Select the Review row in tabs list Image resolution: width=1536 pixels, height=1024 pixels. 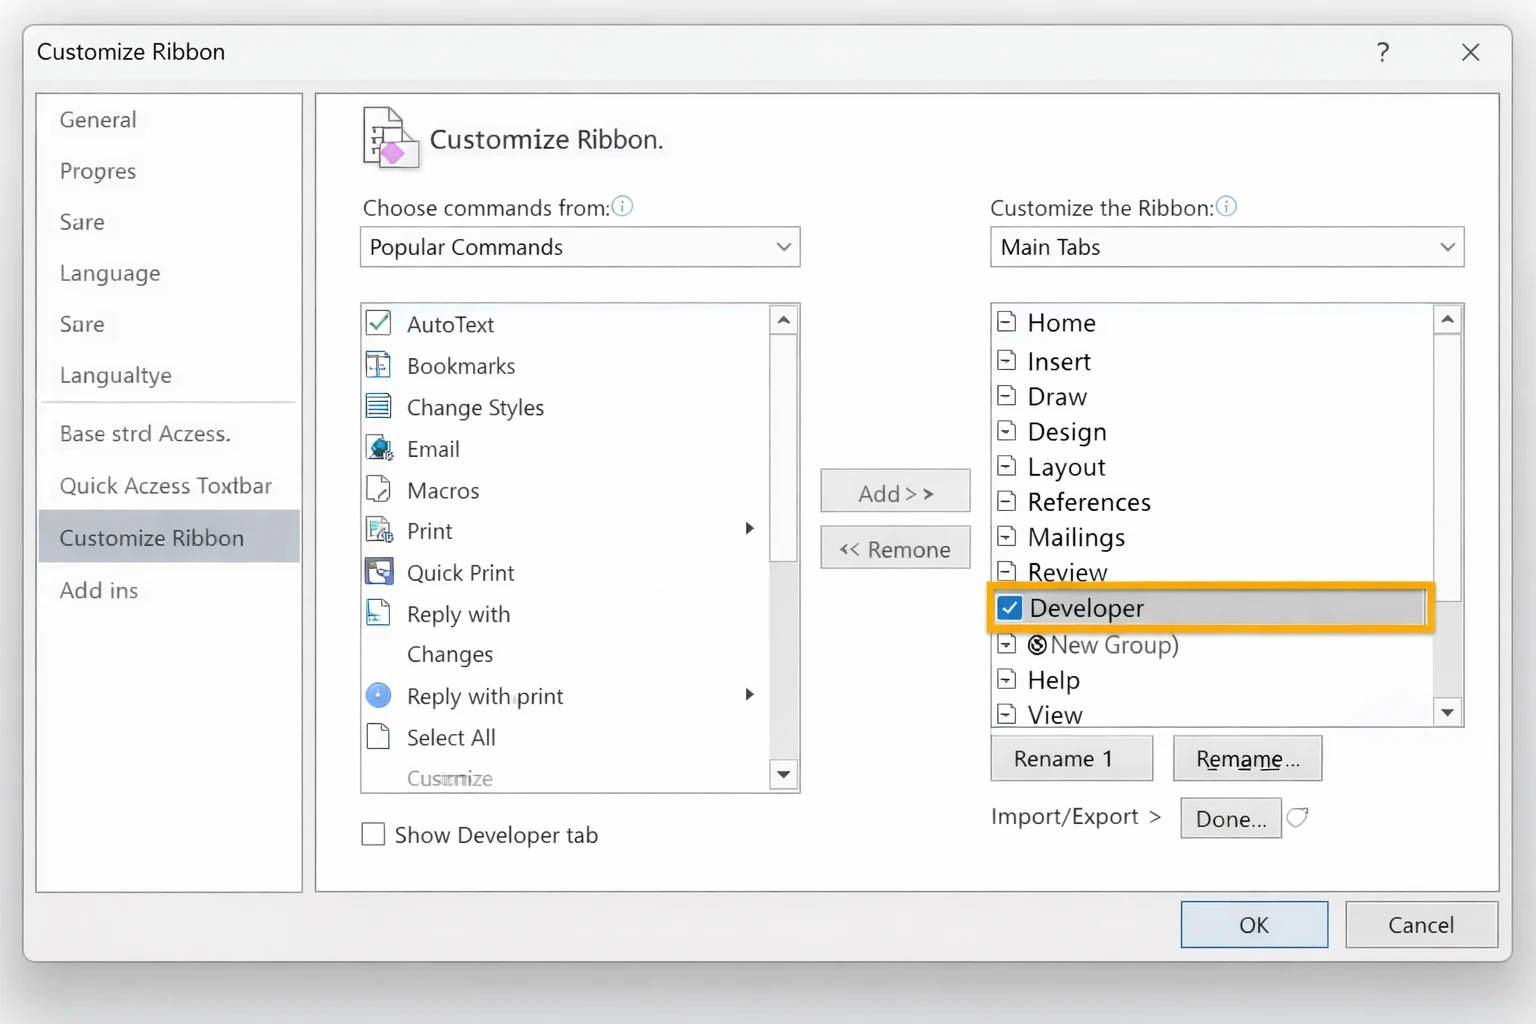(x=1212, y=572)
